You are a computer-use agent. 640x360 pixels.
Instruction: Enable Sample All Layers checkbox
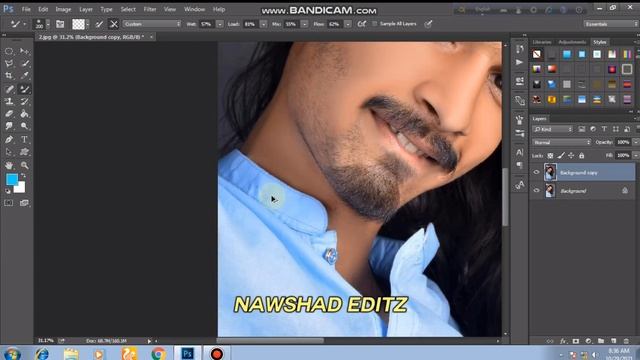click(x=375, y=24)
